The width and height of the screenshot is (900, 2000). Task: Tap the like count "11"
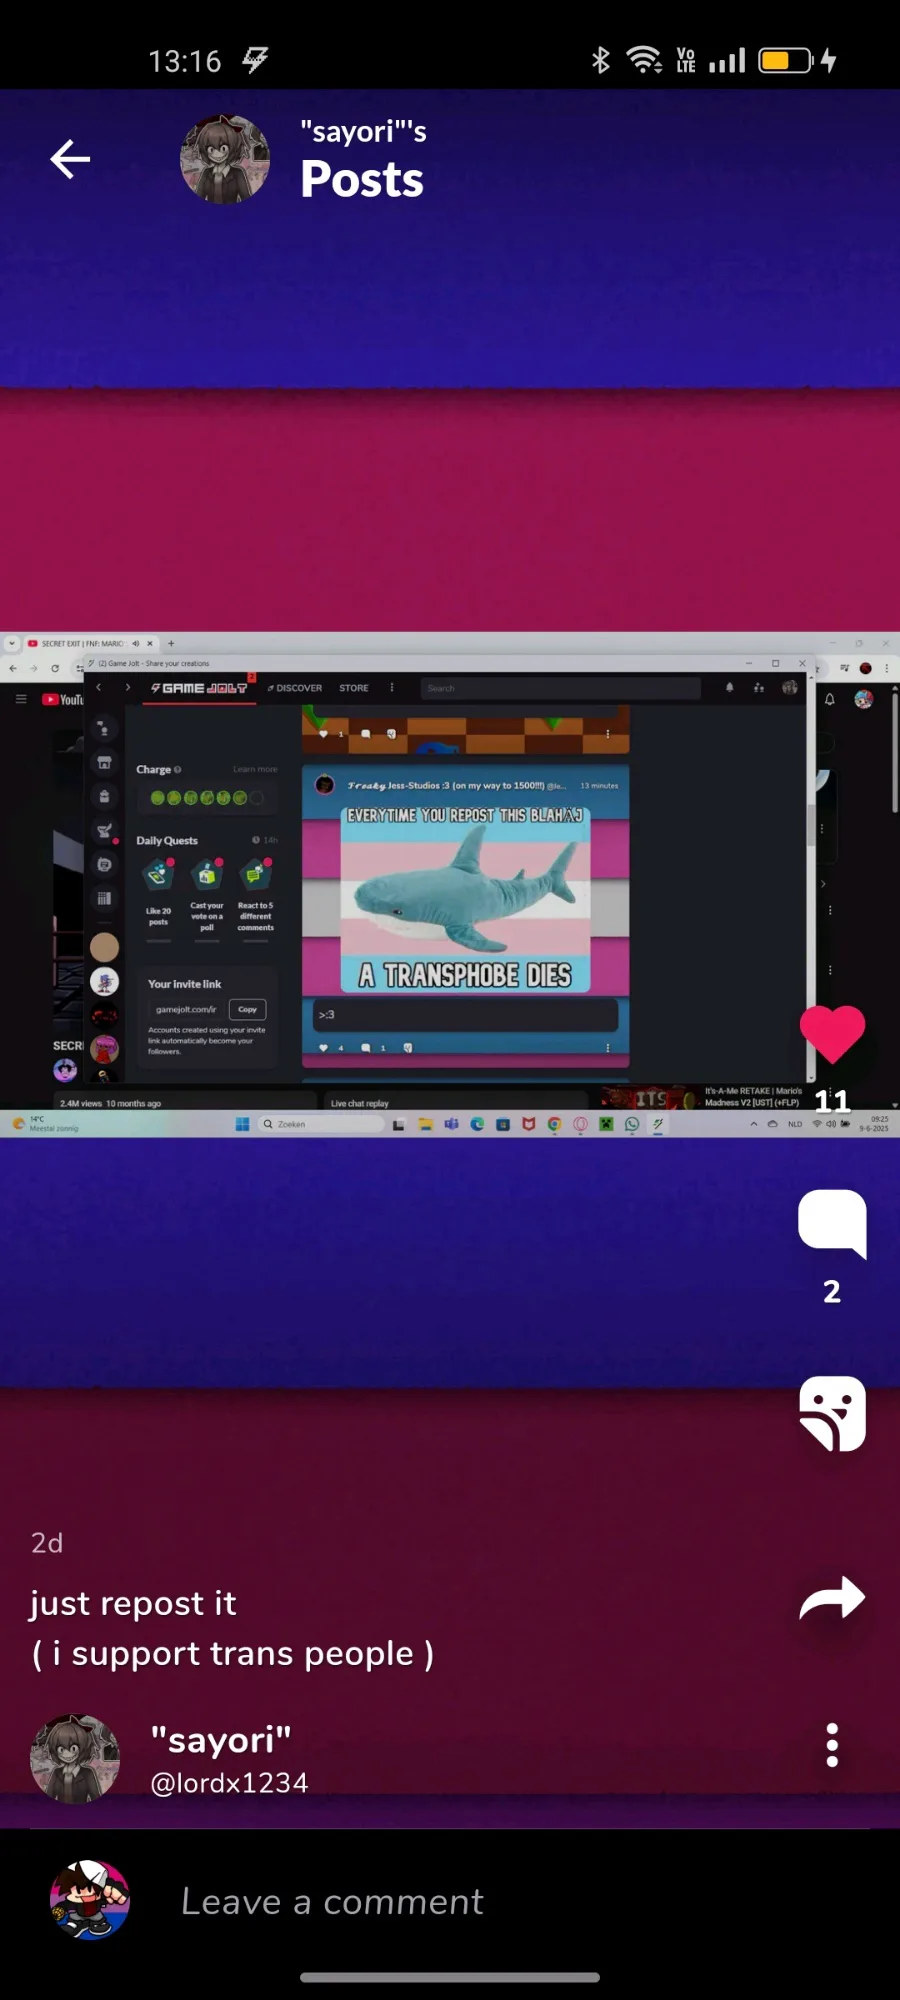[832, 1101]
